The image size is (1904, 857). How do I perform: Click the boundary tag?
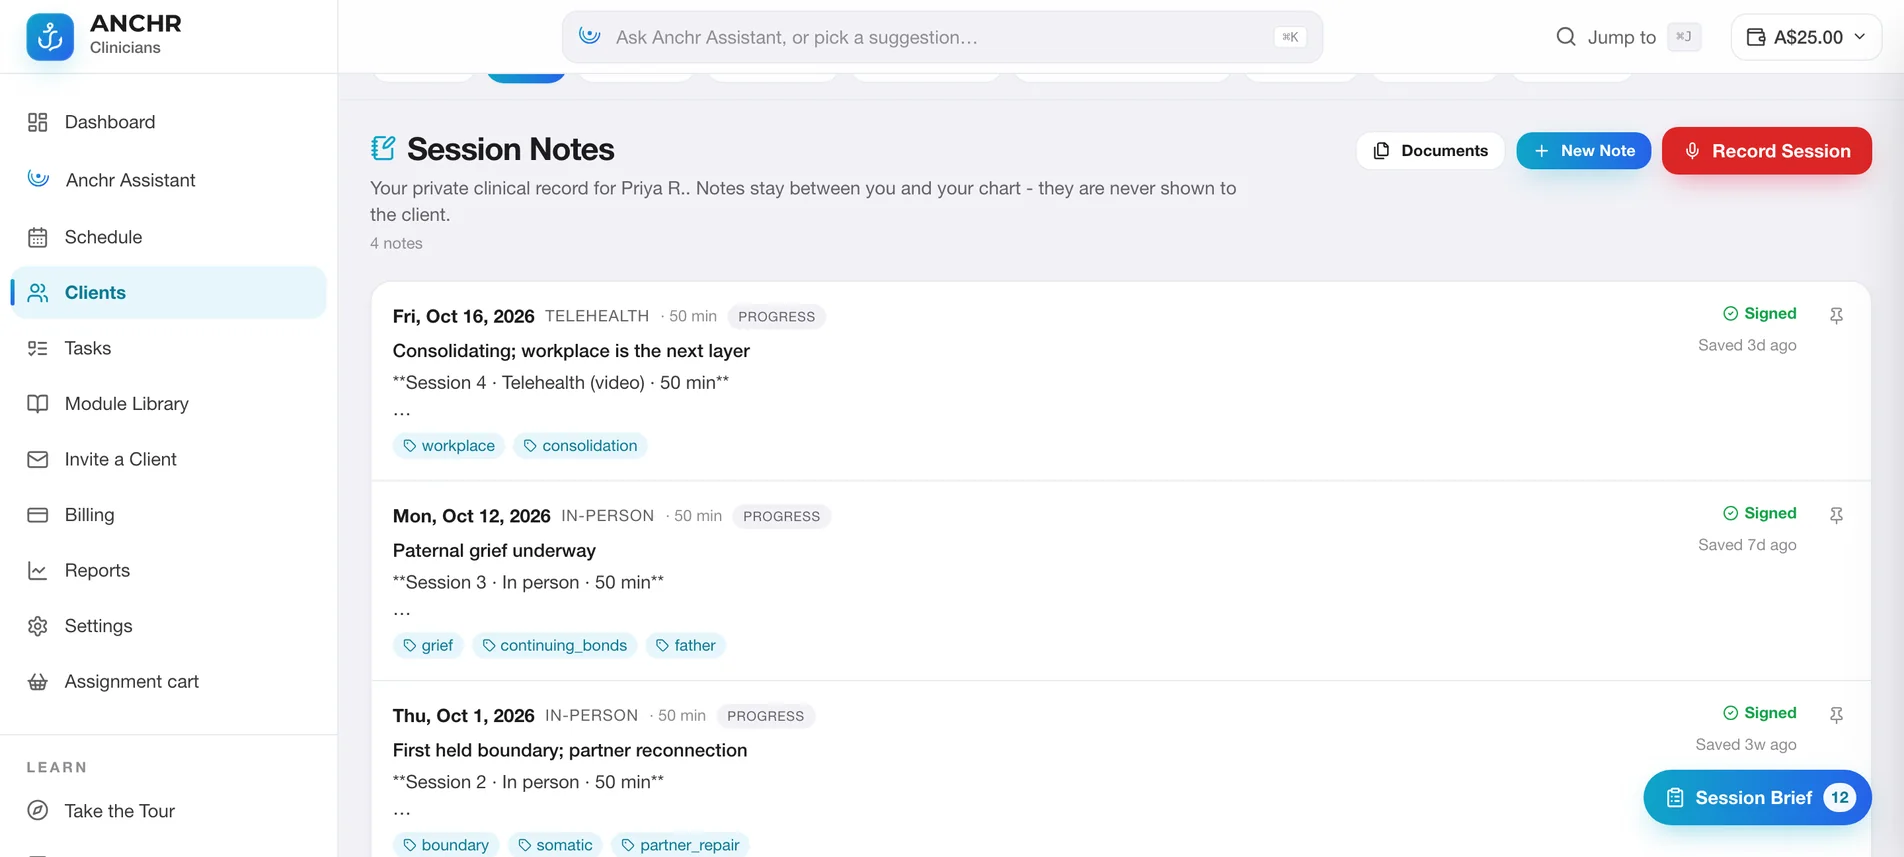(445, 845)
